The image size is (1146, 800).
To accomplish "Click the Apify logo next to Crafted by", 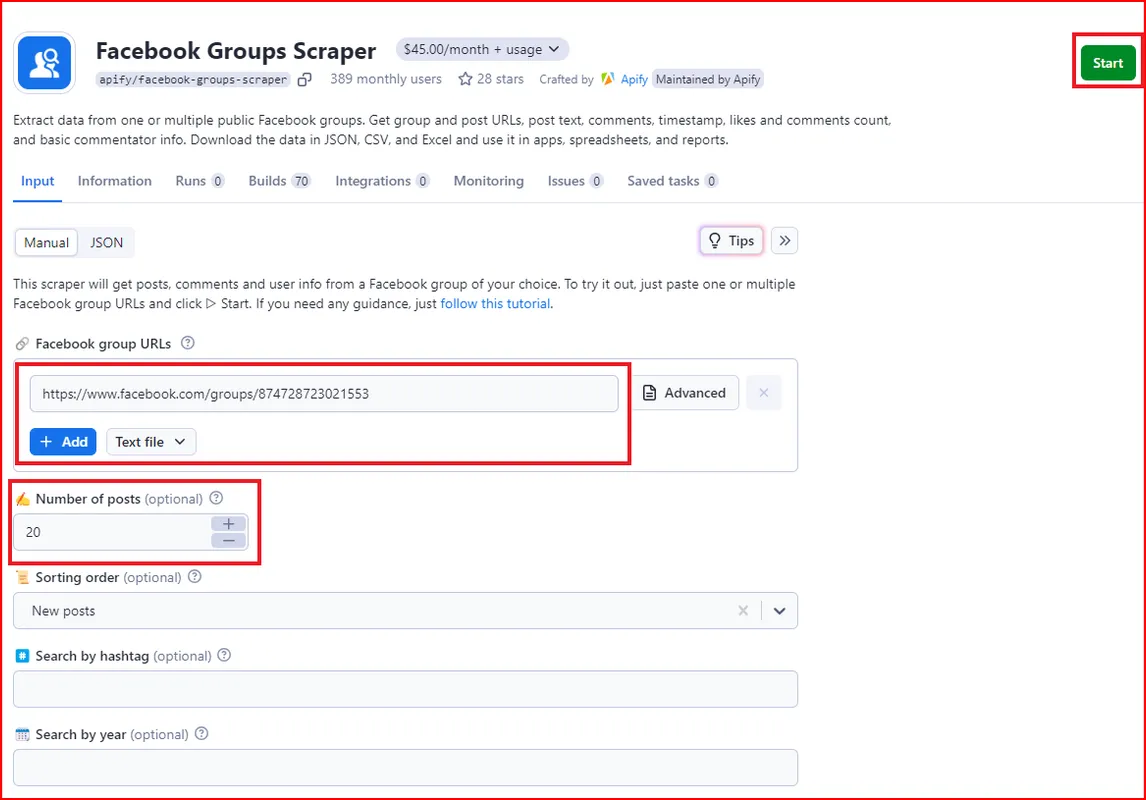I will pyautogui.click(x=607, y=79).
